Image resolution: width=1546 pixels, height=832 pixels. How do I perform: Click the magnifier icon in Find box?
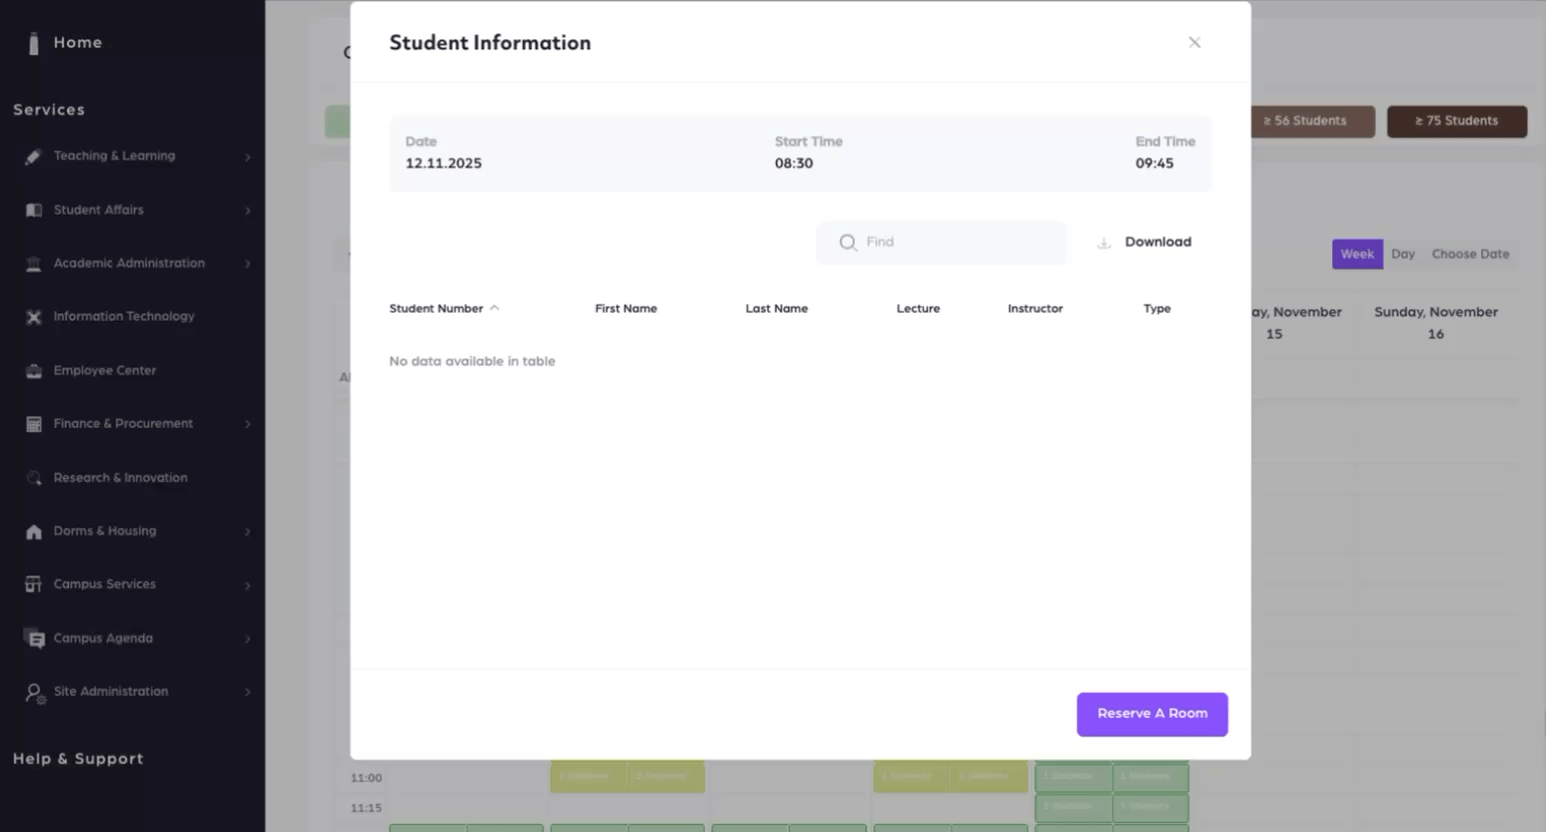coord(848,243)
